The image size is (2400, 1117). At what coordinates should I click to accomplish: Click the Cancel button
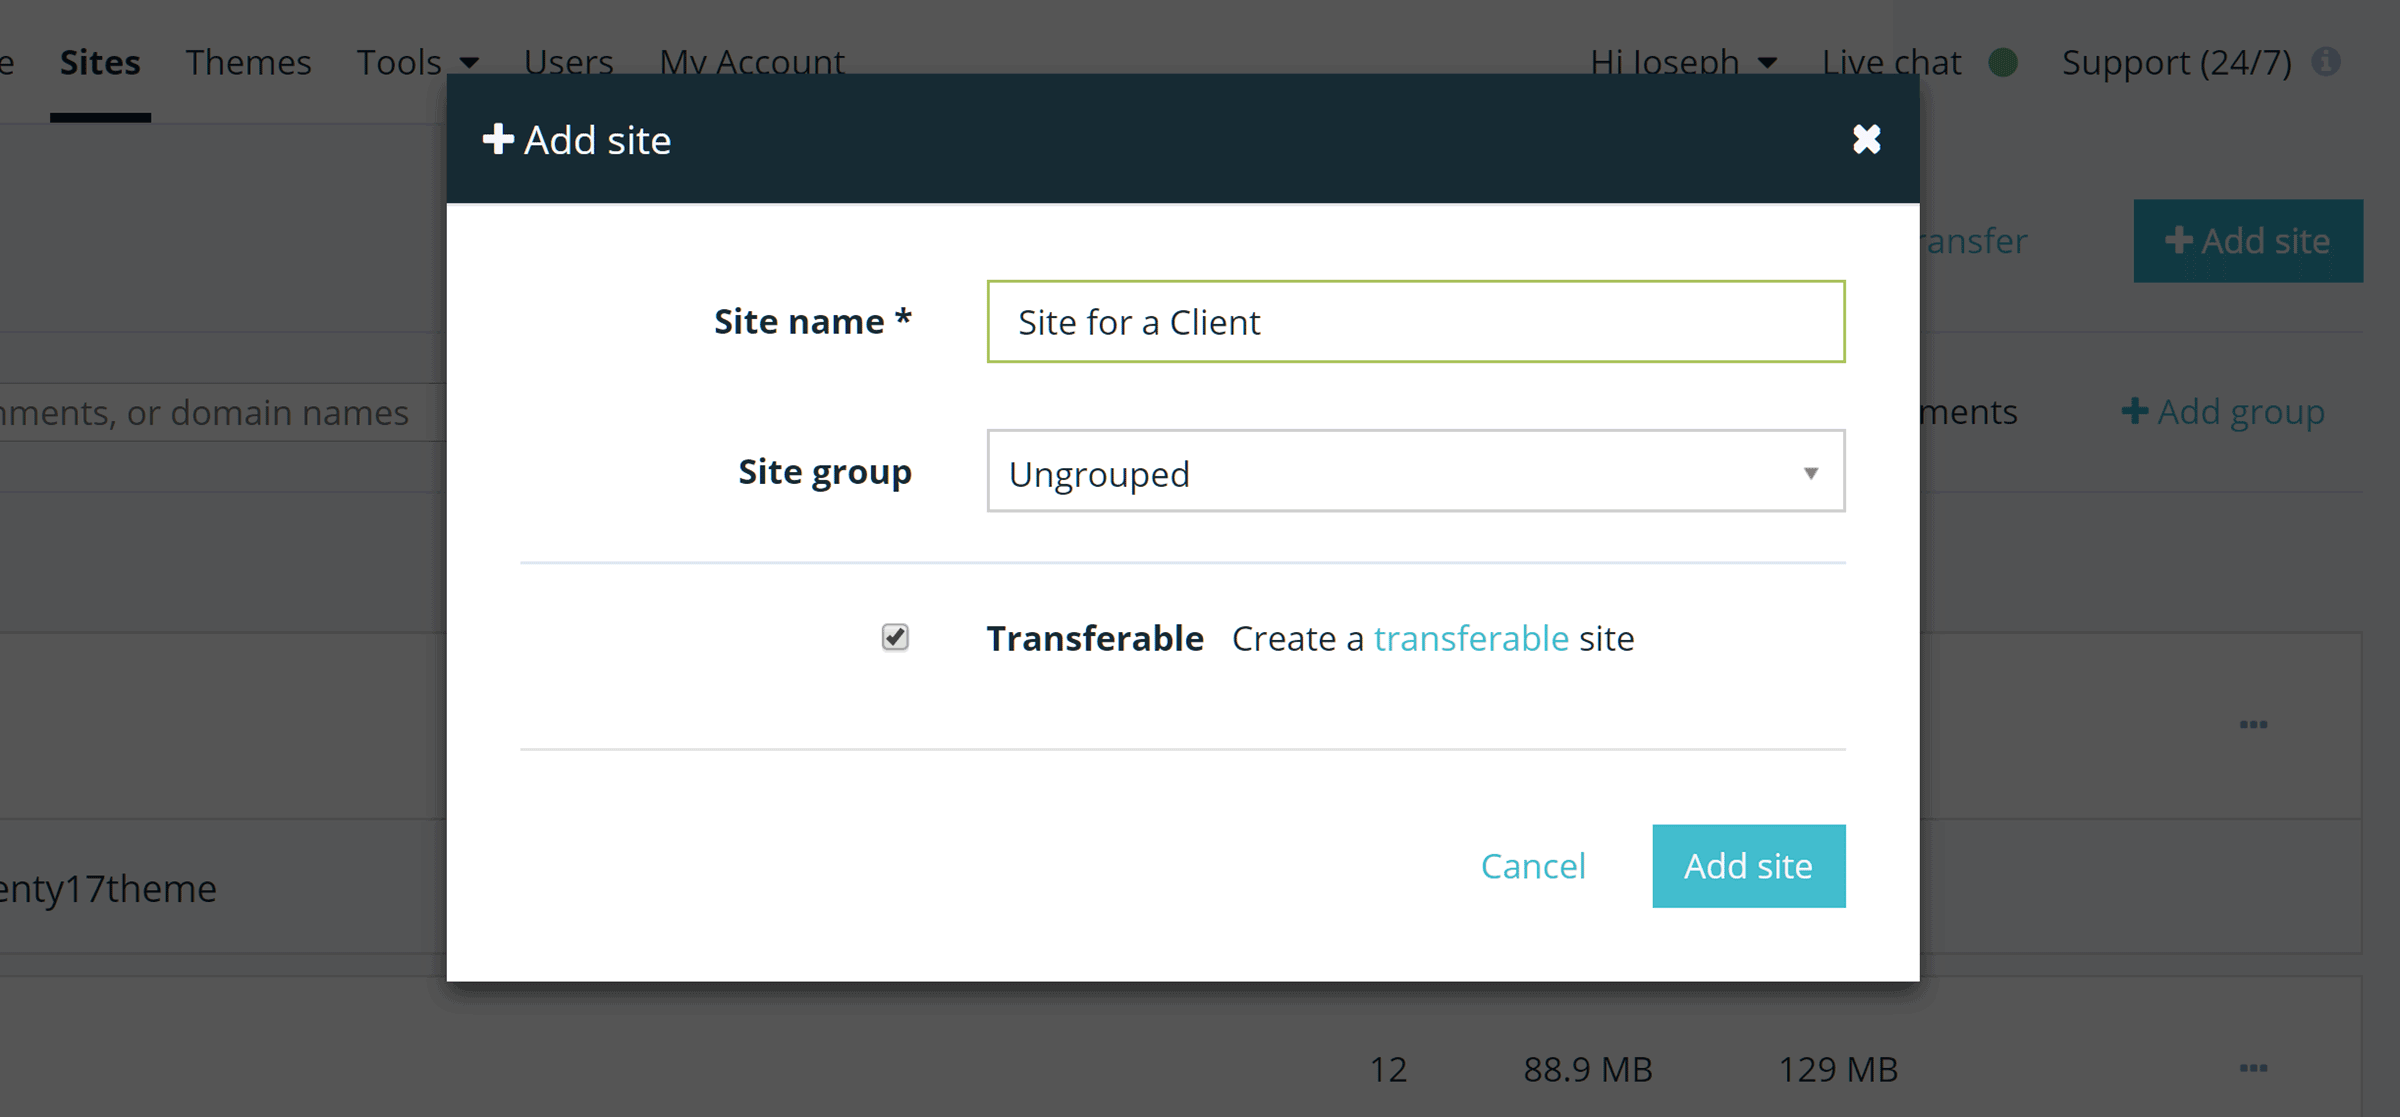point(1534,865)
